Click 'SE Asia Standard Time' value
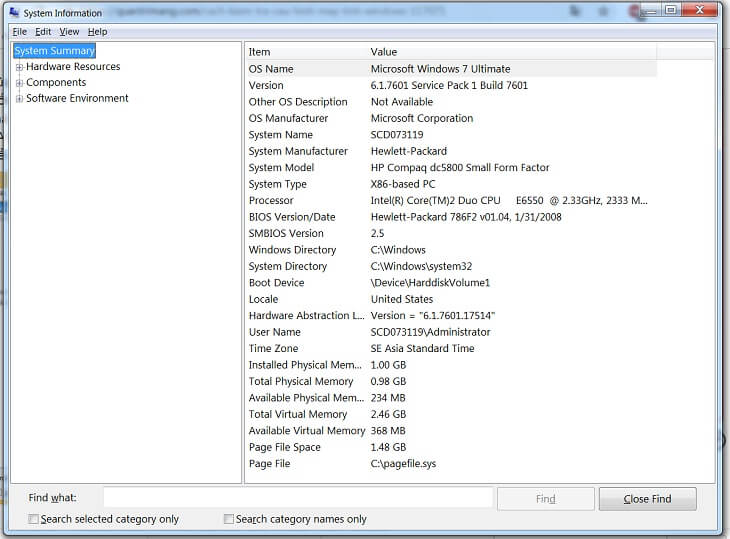Screen dimensions: 730x539 click(422, 348)
